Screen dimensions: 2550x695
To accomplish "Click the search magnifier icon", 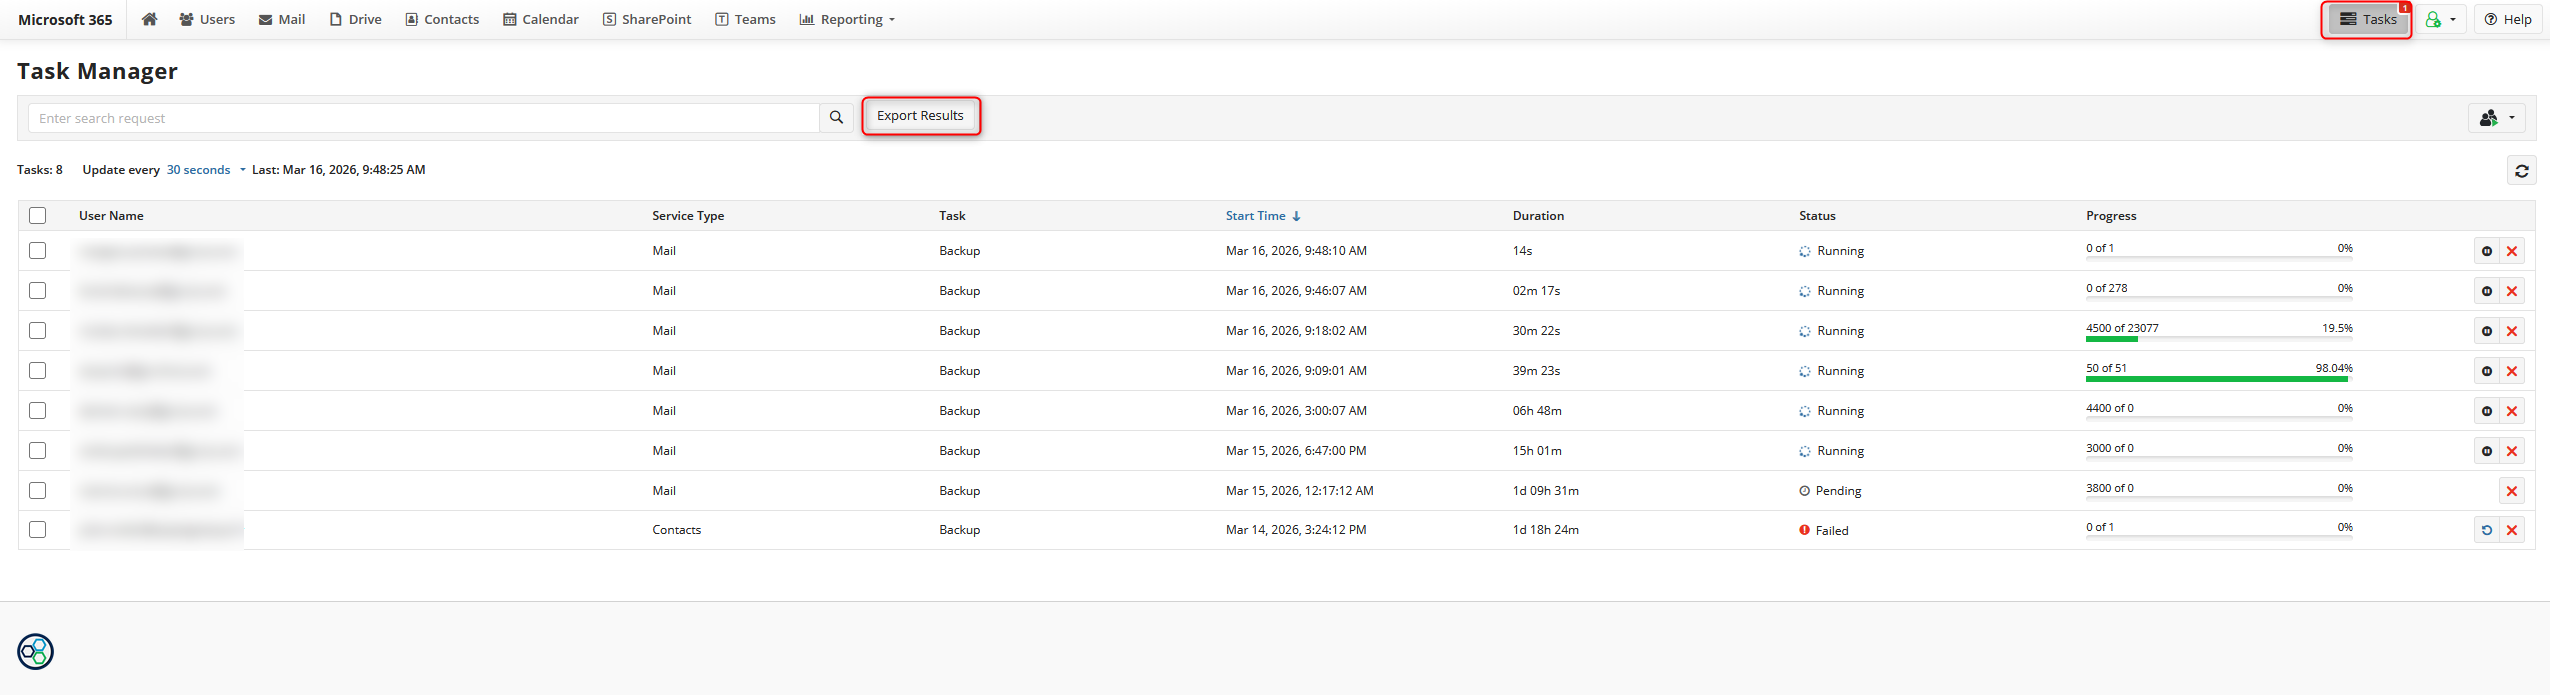I will tap(836, 118).
